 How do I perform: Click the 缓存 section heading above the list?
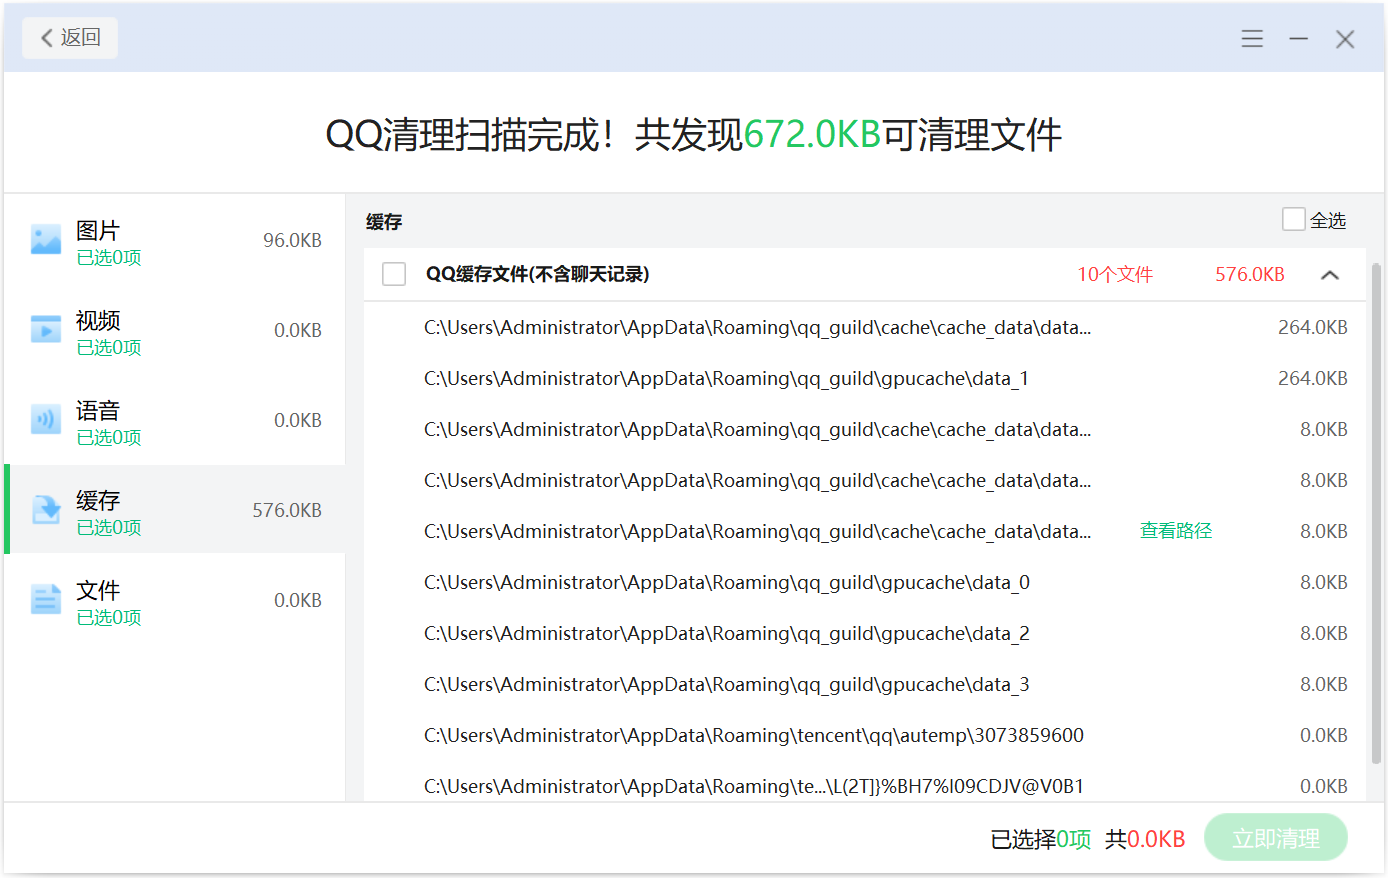[x=384, y=222]
